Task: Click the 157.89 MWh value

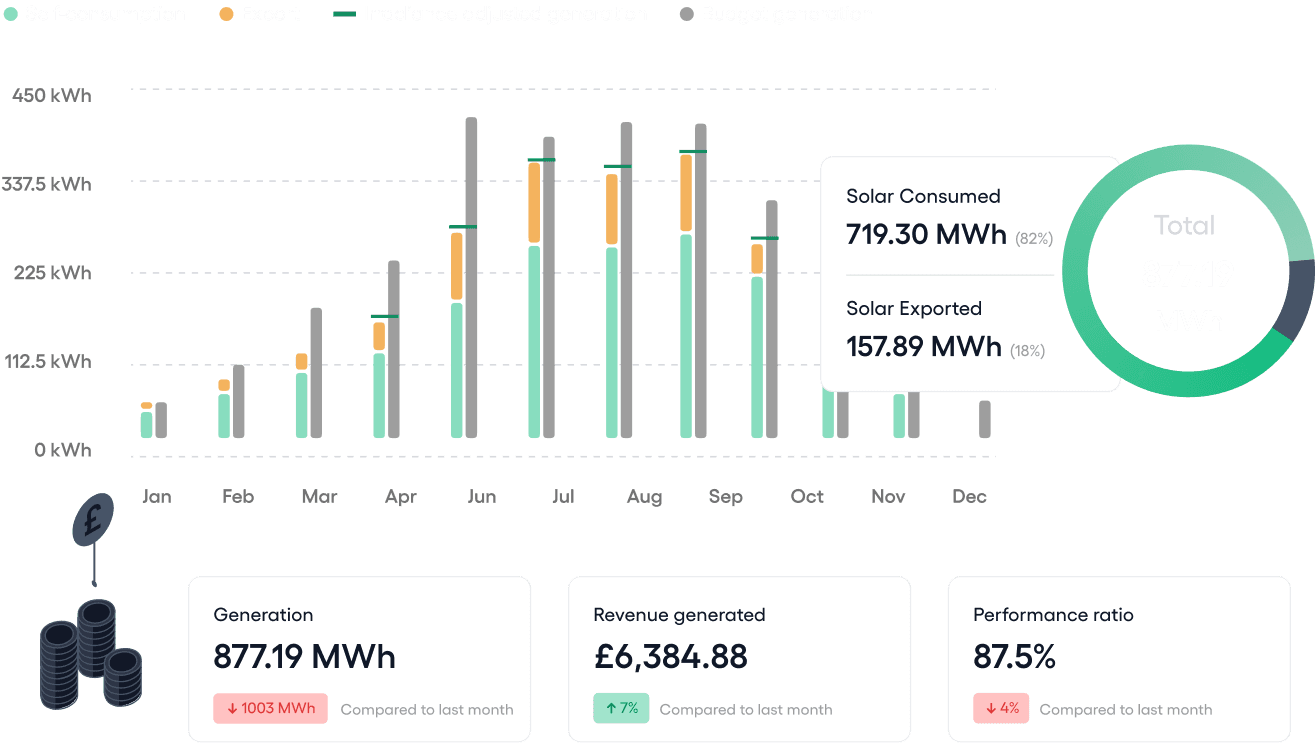Action: click(924, 346)
